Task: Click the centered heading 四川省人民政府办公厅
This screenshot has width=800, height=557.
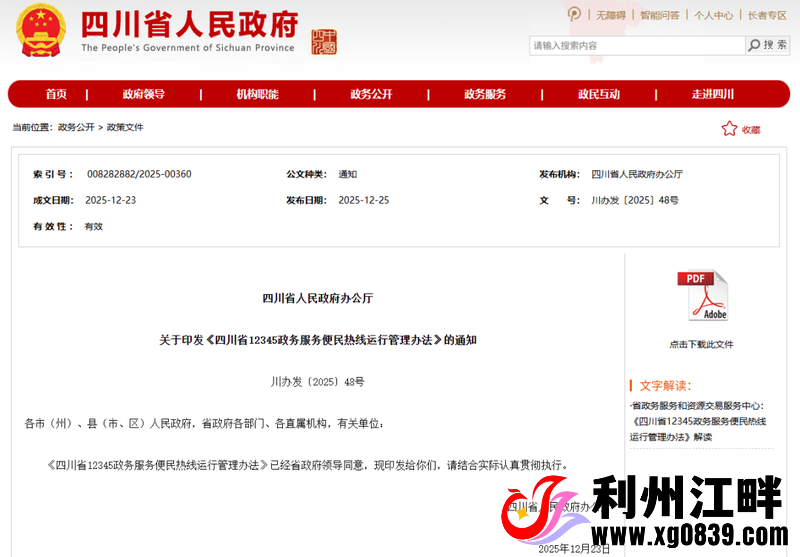Action: (318, 298)
